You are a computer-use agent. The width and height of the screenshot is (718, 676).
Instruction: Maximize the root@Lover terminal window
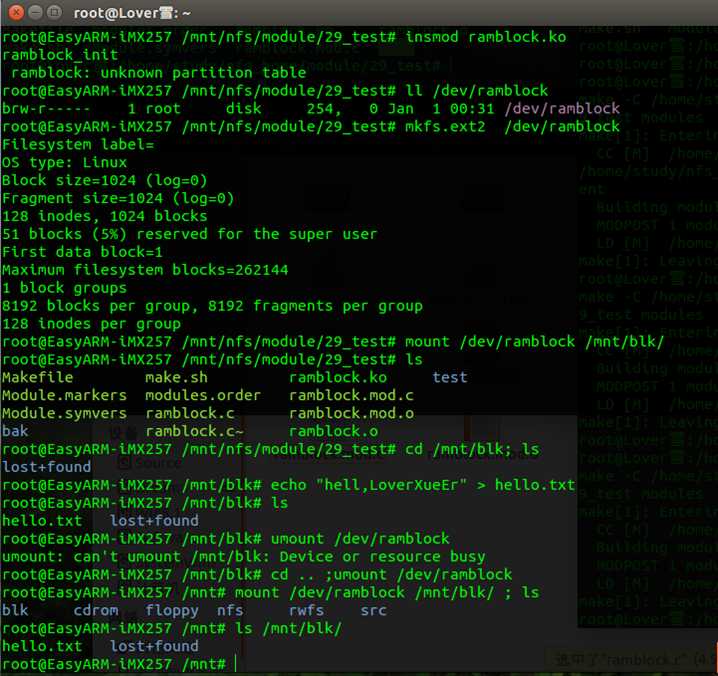pyautogui.click(x=54, y=12)
